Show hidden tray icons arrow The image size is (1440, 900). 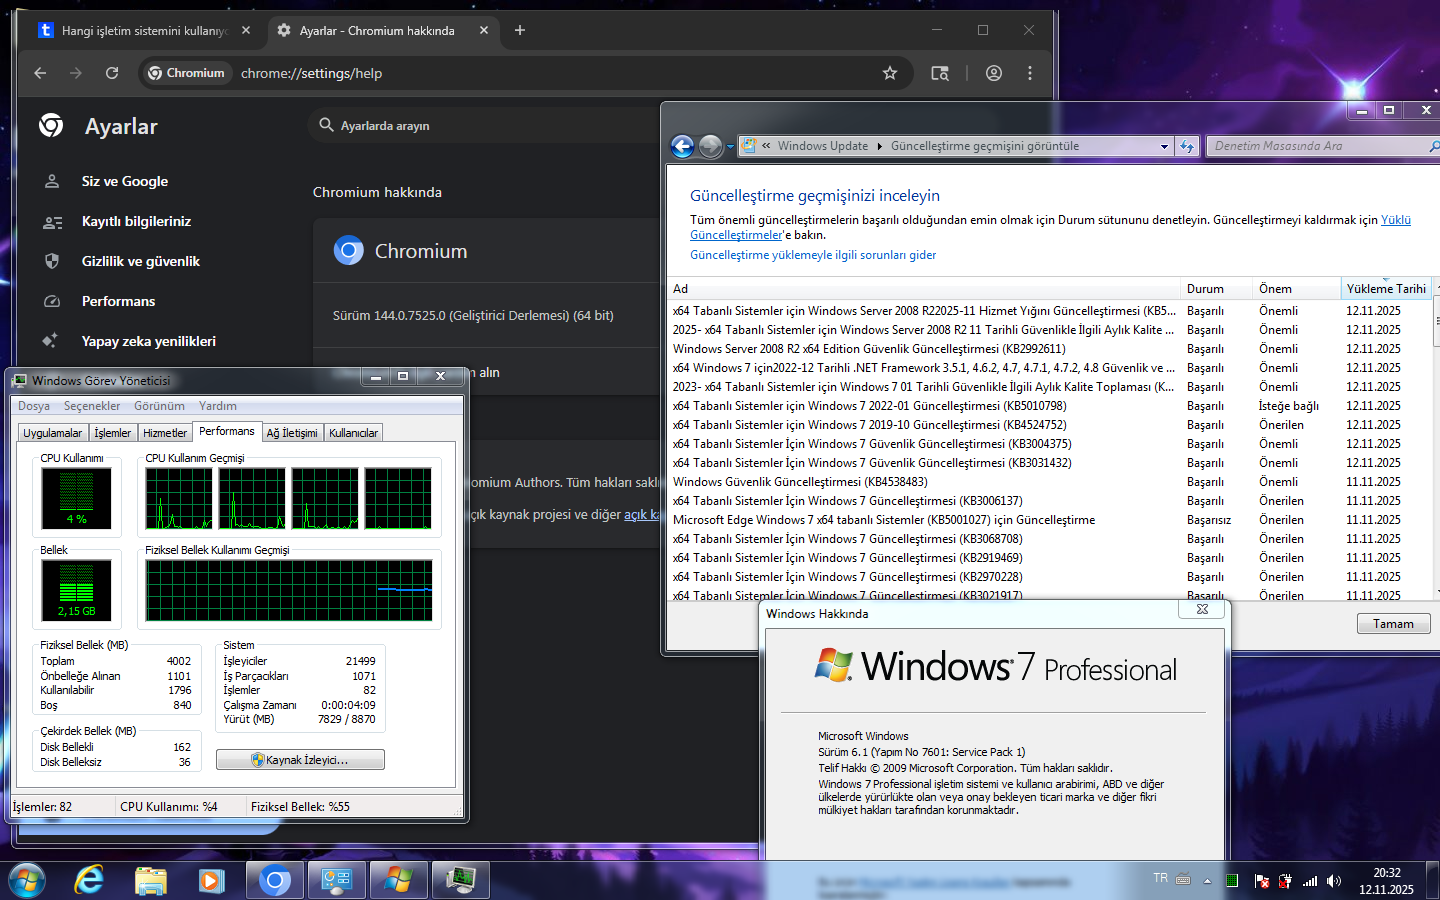pos(1207,881)
